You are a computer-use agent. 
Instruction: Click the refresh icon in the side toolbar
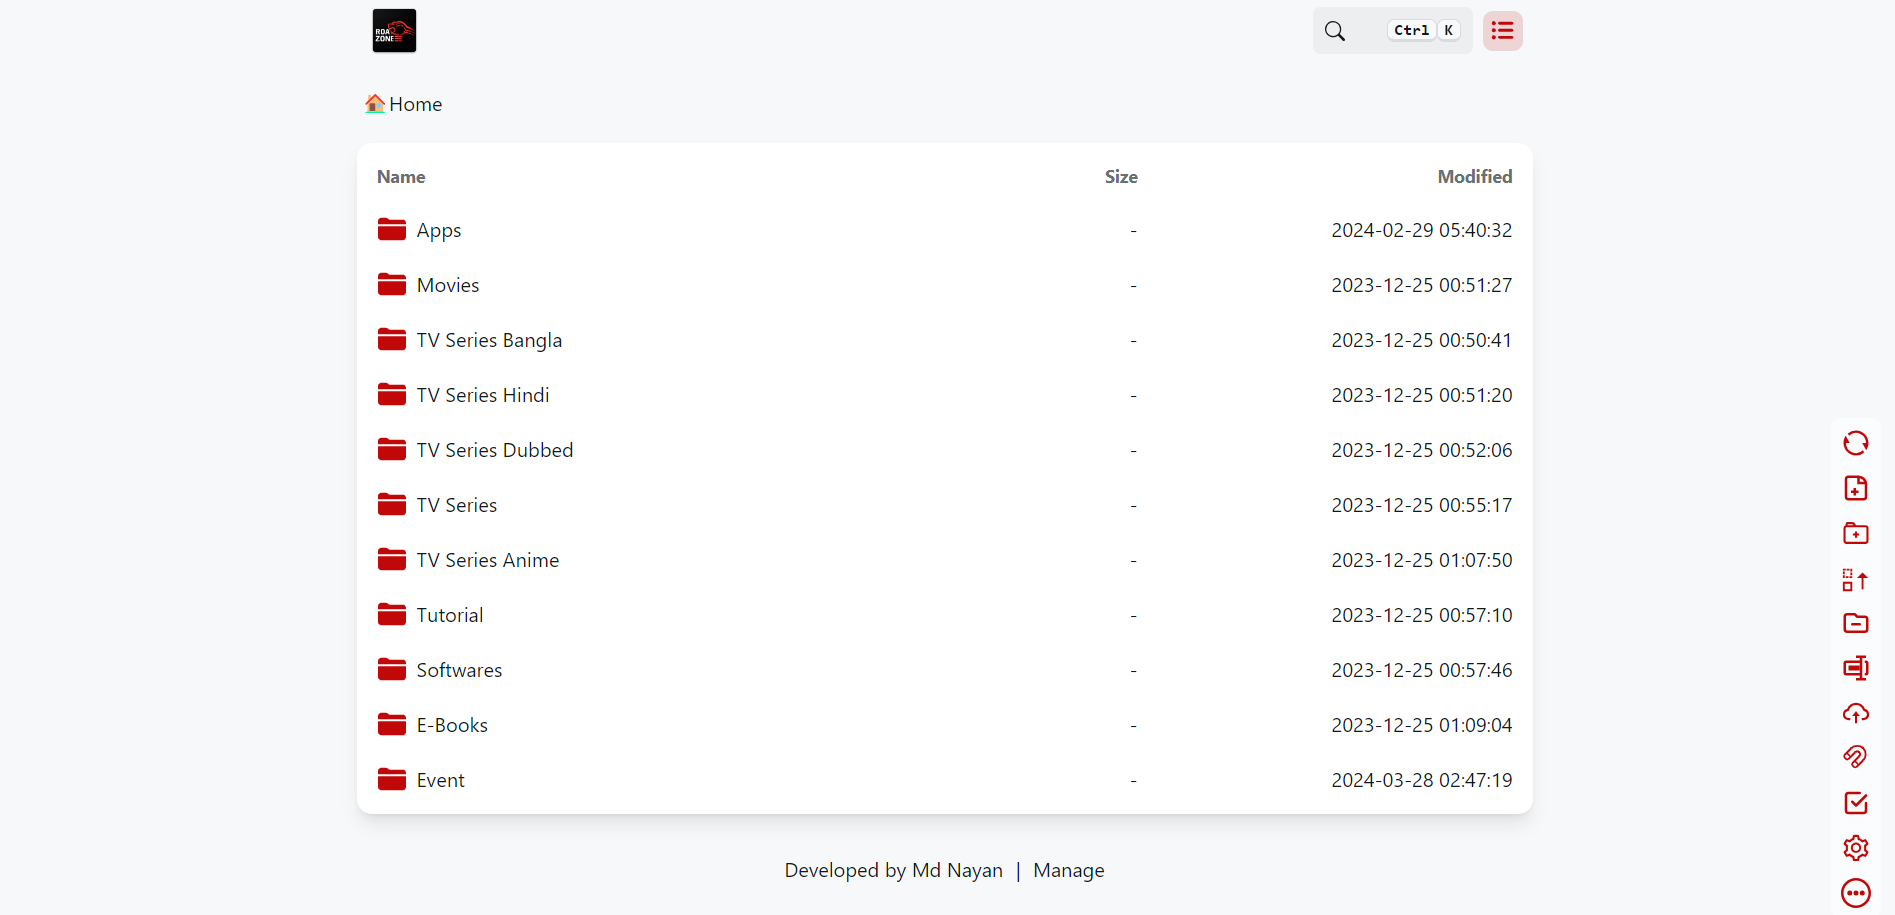tap(1855, 443)
